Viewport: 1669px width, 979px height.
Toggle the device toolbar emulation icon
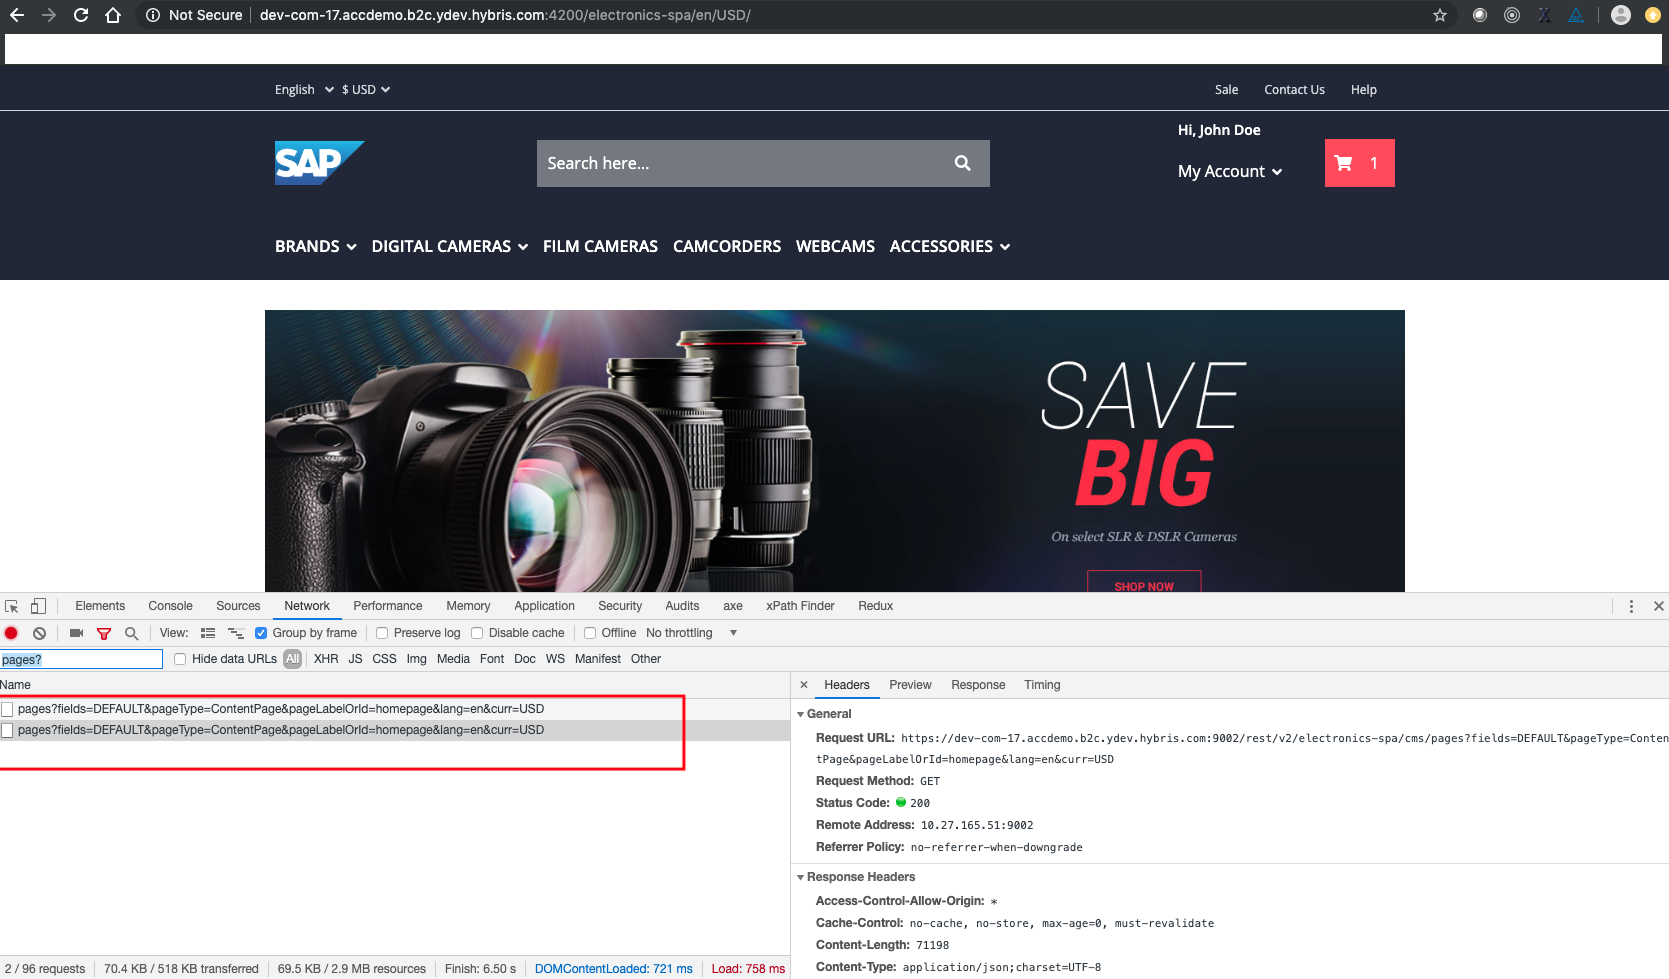tap(38, 605)
